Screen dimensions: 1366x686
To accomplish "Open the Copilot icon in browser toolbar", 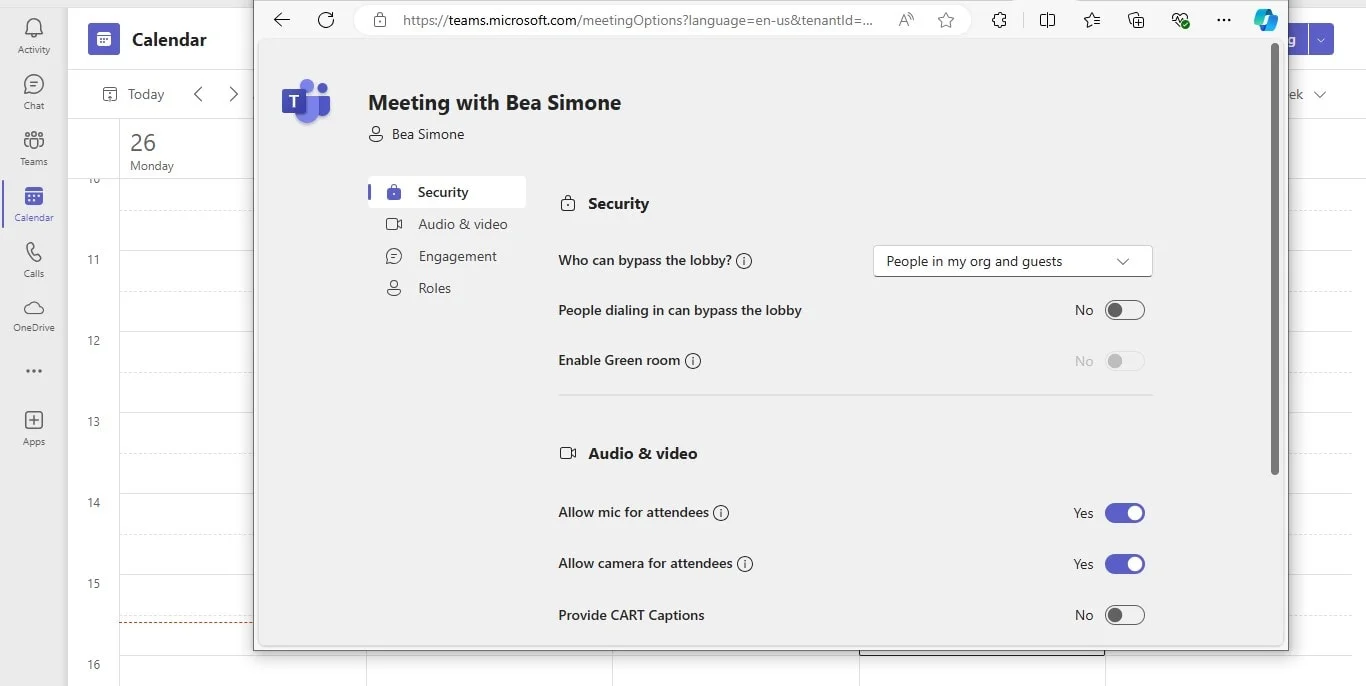I will pyautogui.click(x=1266, y=20).
